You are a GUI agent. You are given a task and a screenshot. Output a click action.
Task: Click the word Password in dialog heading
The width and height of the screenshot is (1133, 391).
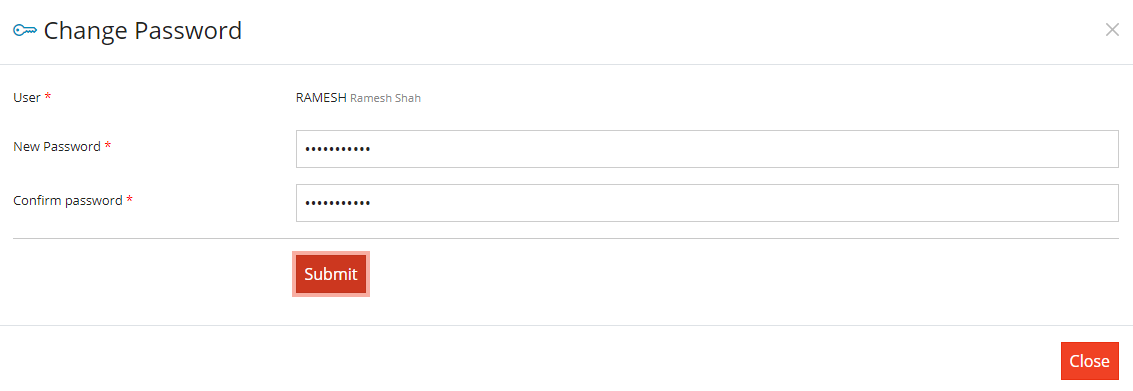pos(189,31)
